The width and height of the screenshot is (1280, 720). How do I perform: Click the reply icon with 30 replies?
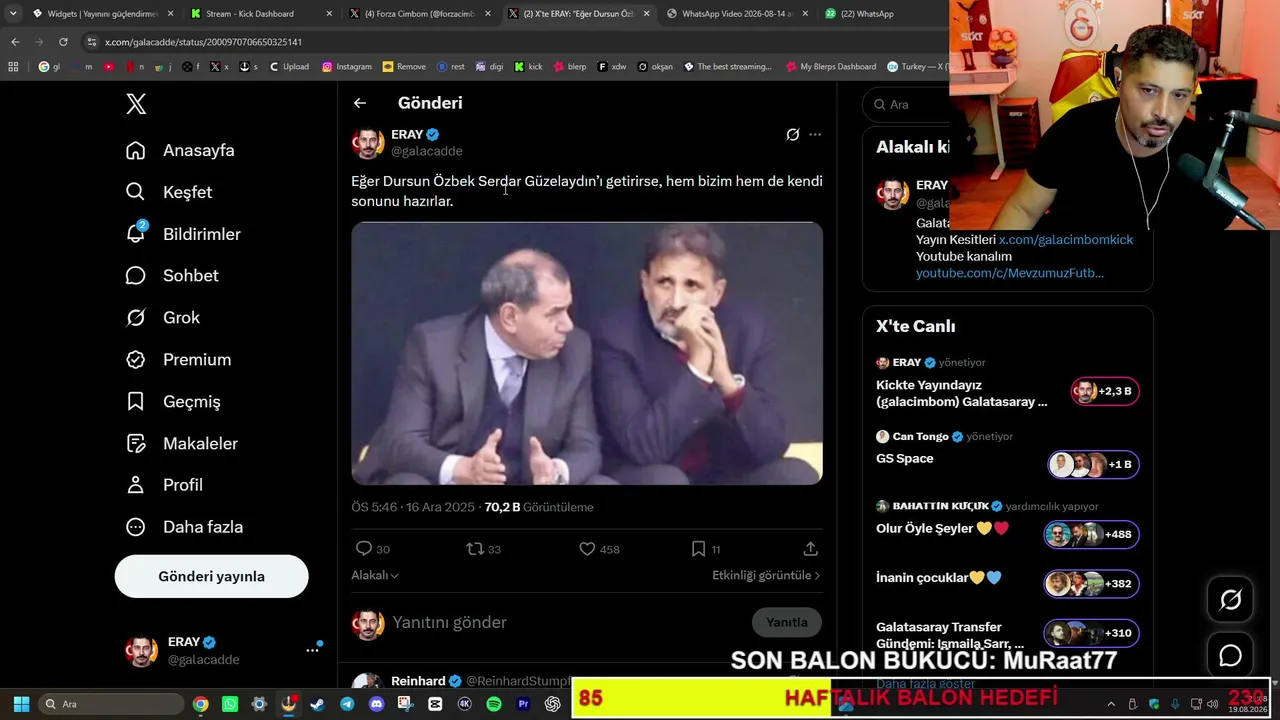click(x=364, y=549)
